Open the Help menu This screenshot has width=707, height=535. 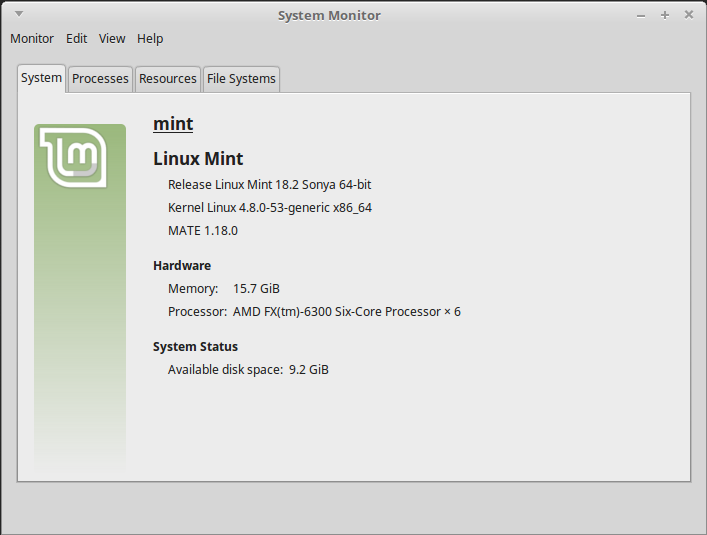point(150,39)
